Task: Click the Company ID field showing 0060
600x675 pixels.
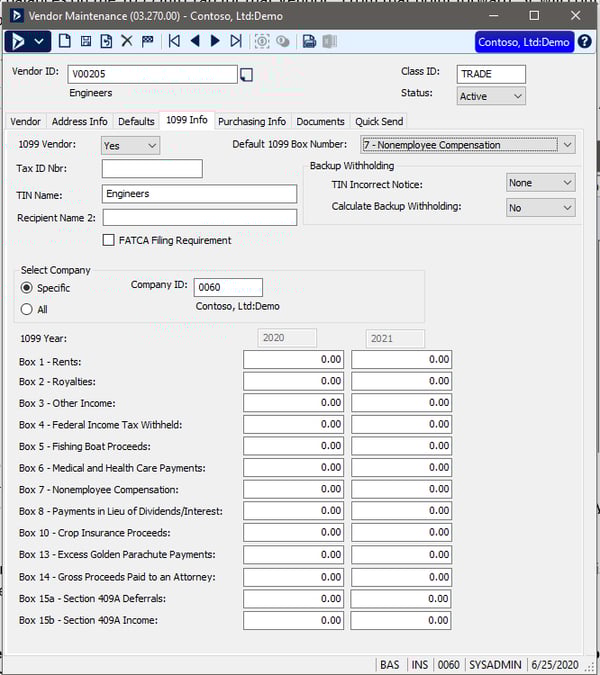Action: 228,287
